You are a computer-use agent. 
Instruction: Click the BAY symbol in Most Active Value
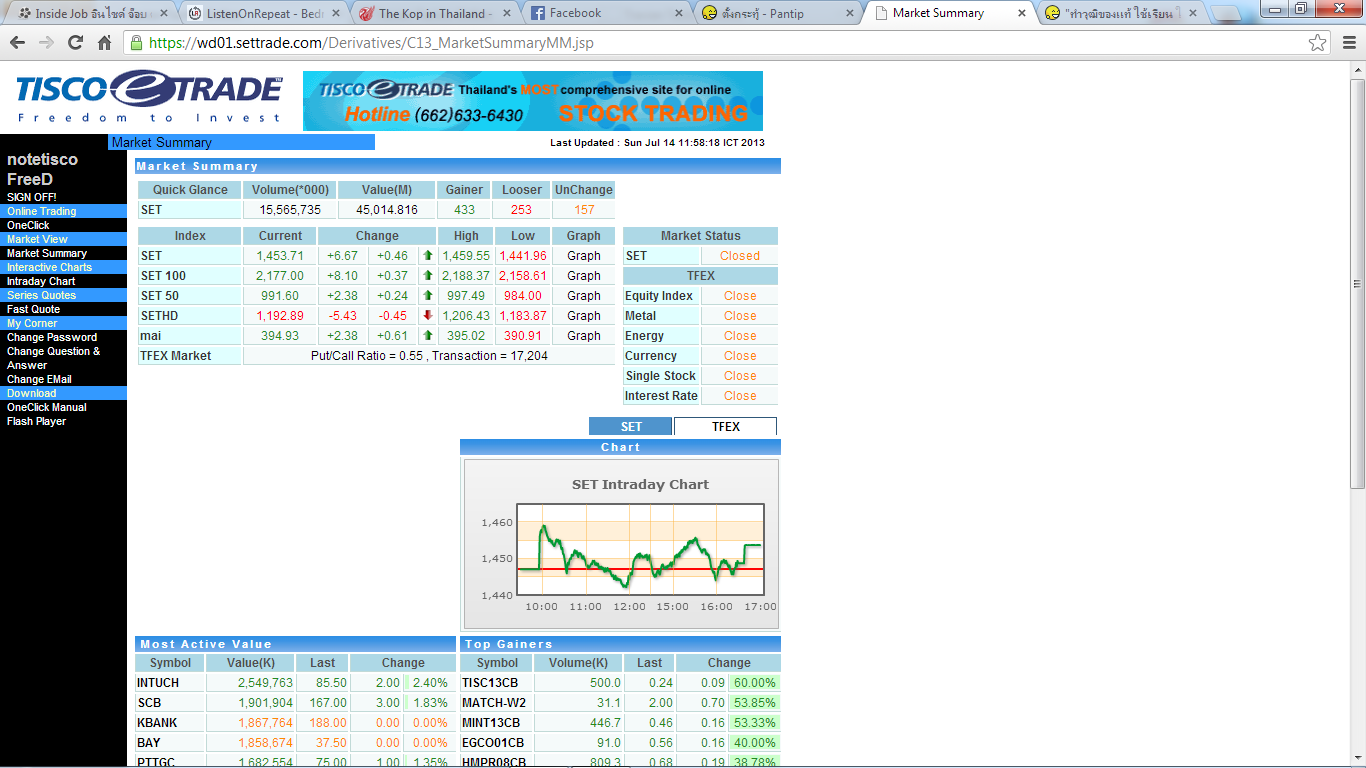(149, 743)
